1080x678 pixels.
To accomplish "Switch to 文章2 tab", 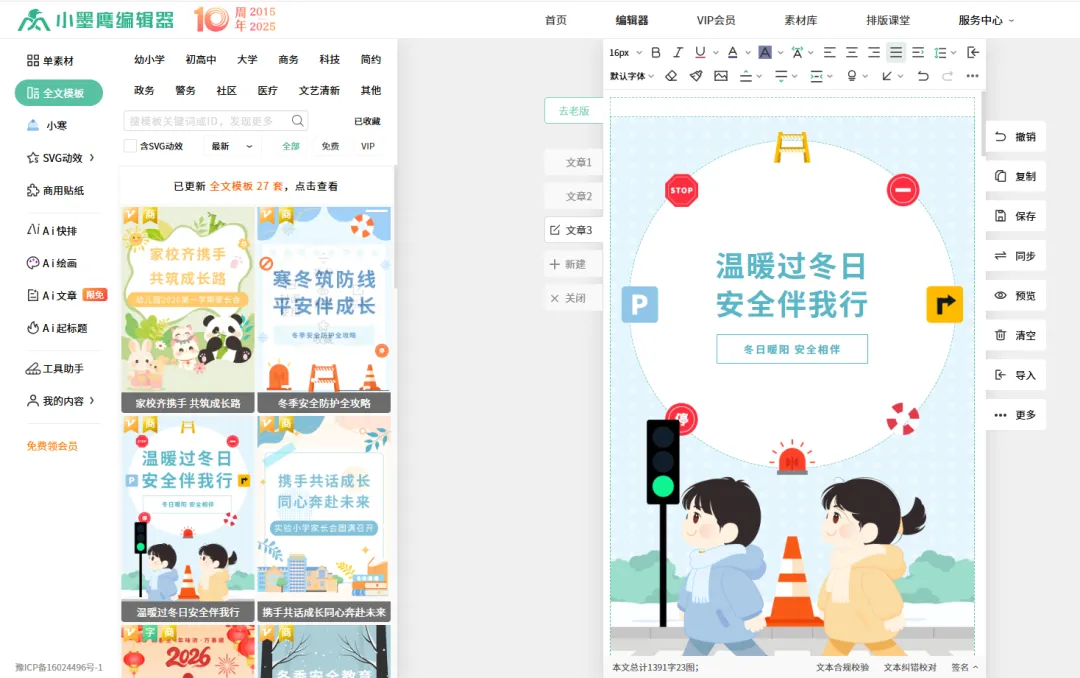I will tap(574, 196).
